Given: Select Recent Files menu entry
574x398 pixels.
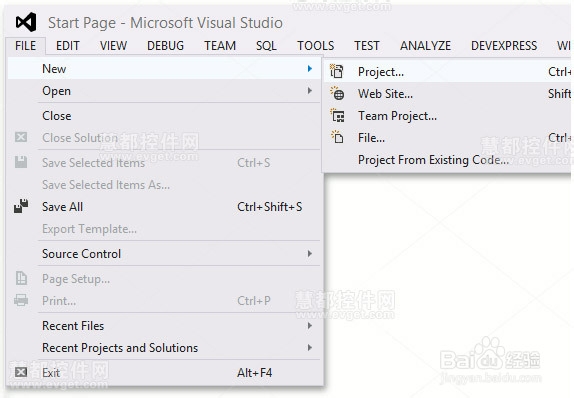Looking at the screenshot, I should 164,326.
